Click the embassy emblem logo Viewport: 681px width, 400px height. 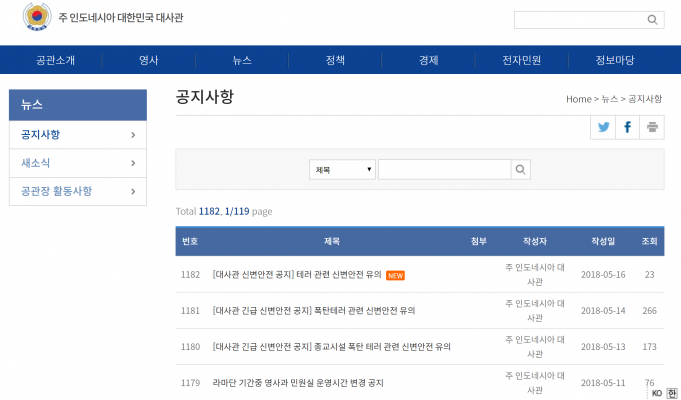coord(36,18)
